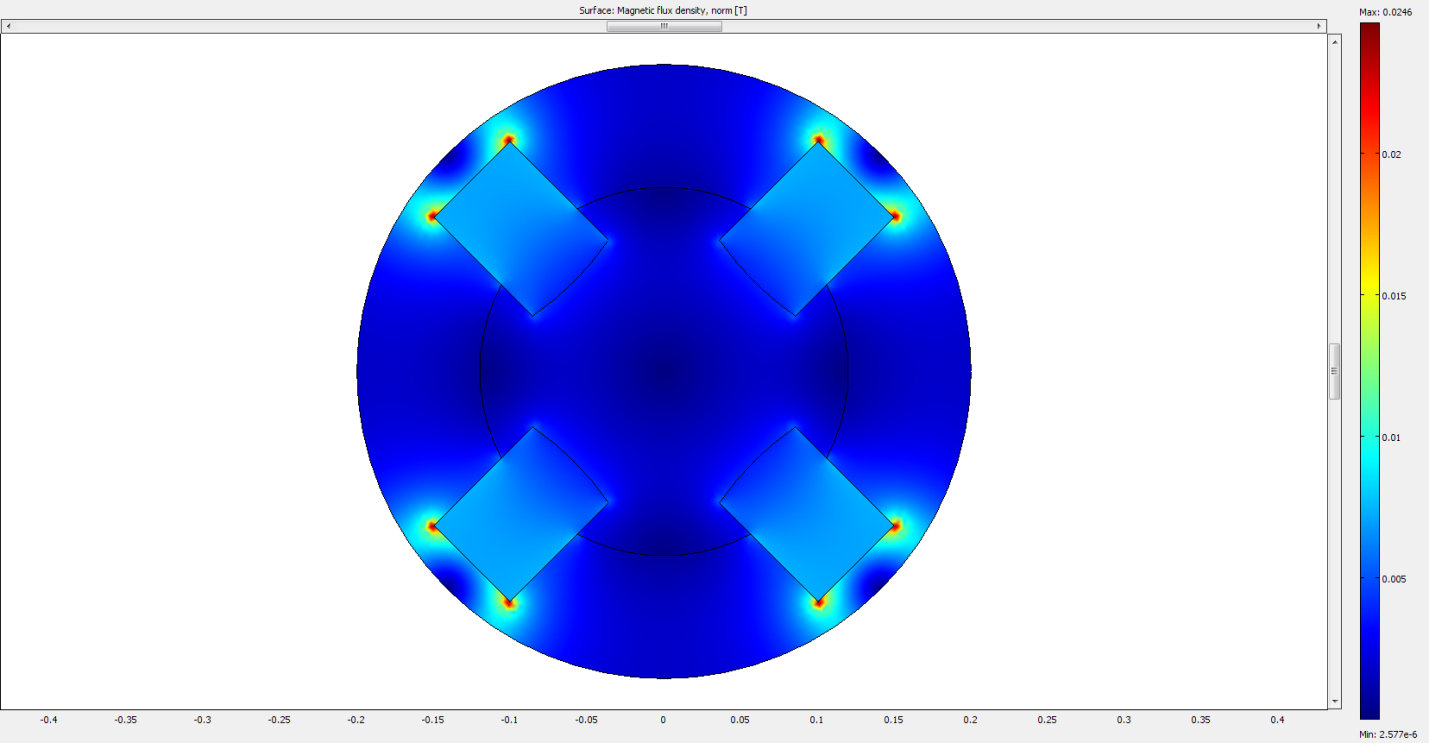Image resolution: width=1429 pixels, height=743 pixels.
Task: Click the vertical scrollbar thumb
Action: pyautogui.click(x=1334, y=371)
